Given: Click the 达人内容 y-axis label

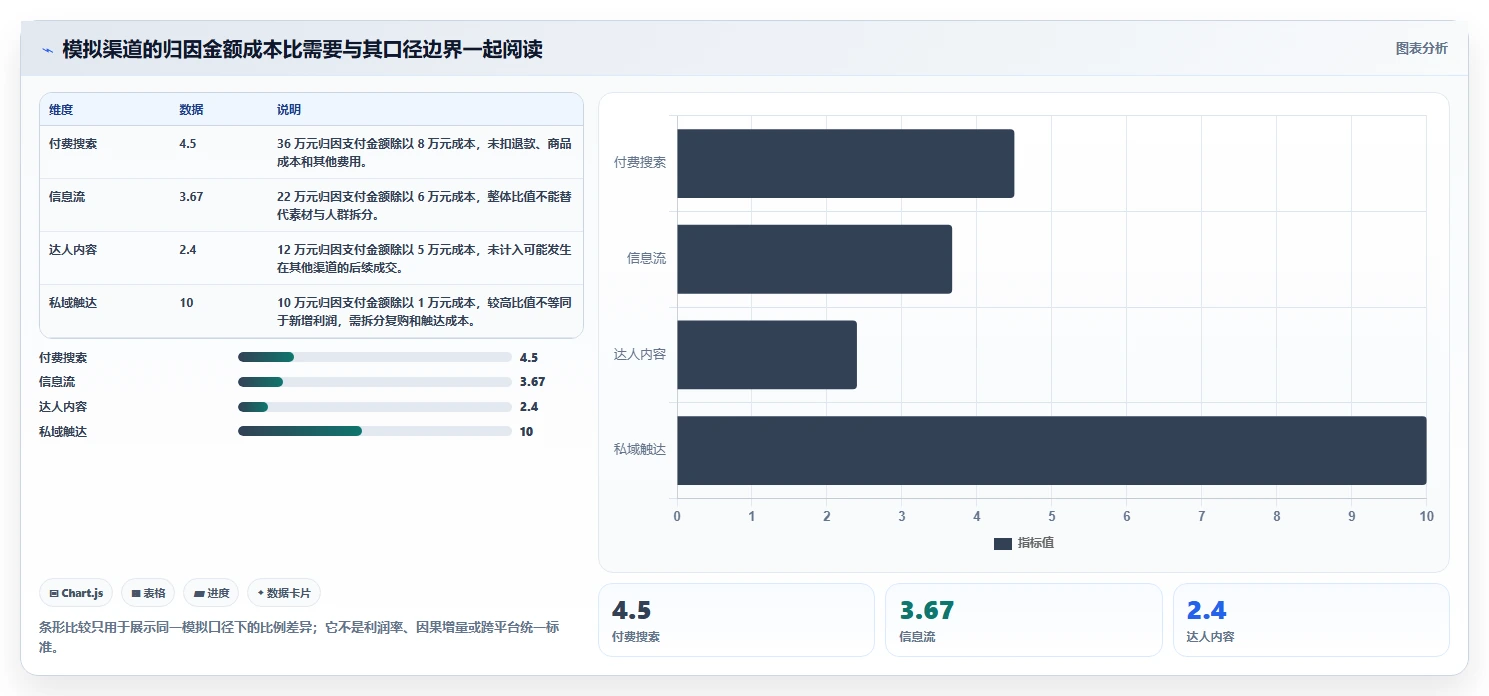Looking at the screenshot, I should [x=640, y=354].
